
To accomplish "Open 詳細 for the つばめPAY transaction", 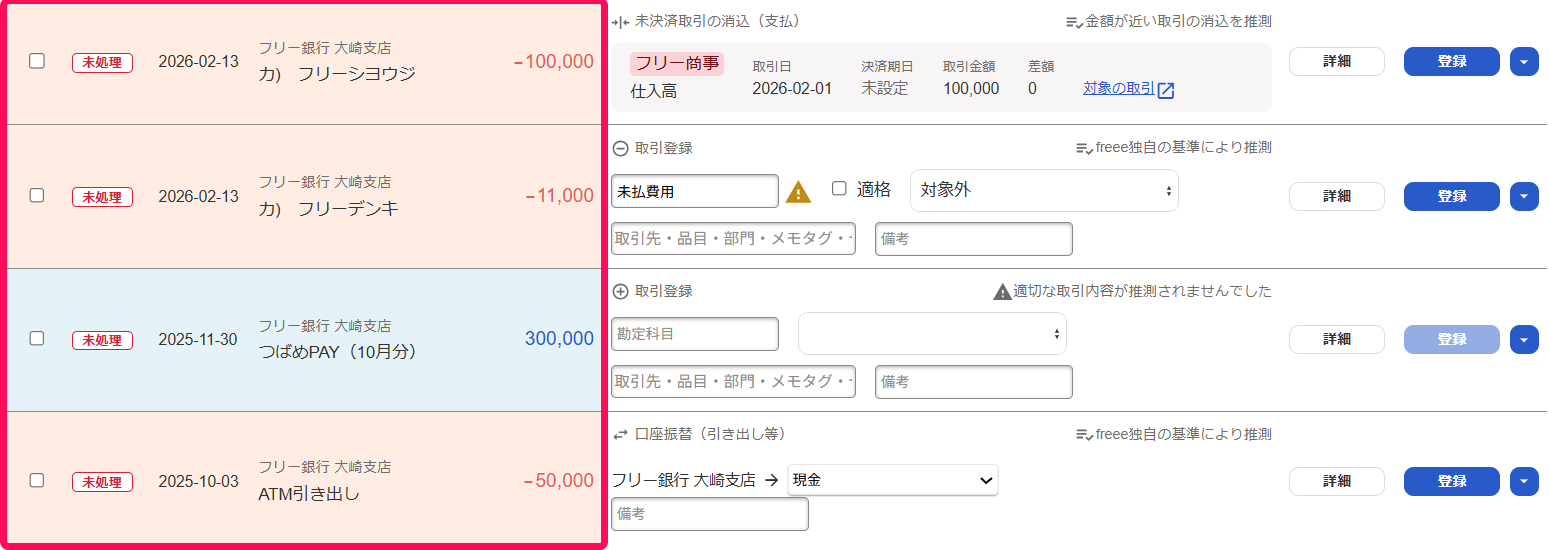I will [x=1337, y=339].
